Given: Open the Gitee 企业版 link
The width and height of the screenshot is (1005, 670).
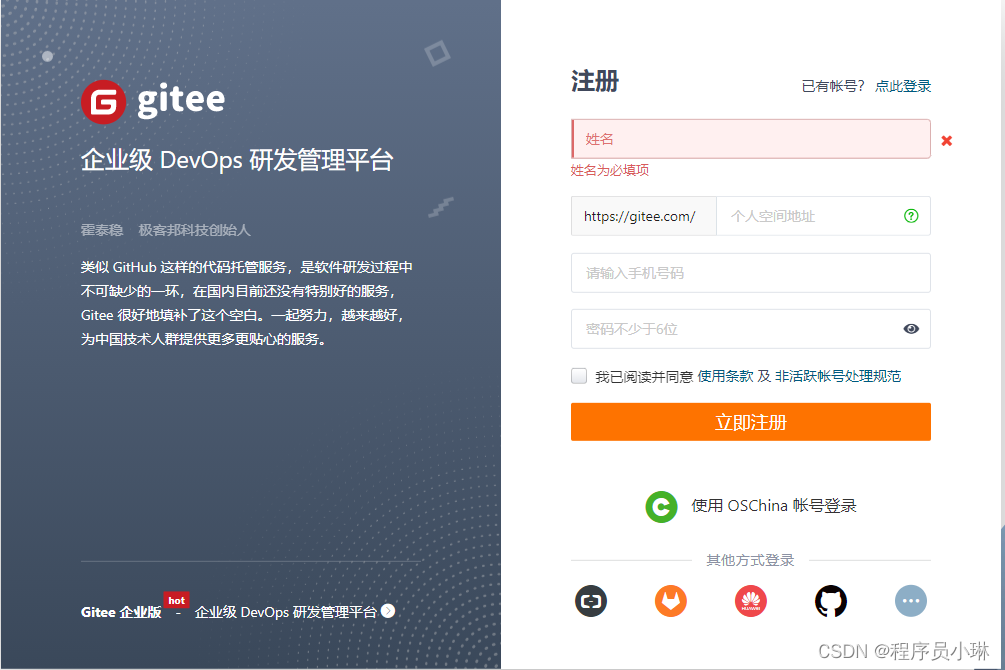Looking at the screenshot, I should click(x=121, y=612).
